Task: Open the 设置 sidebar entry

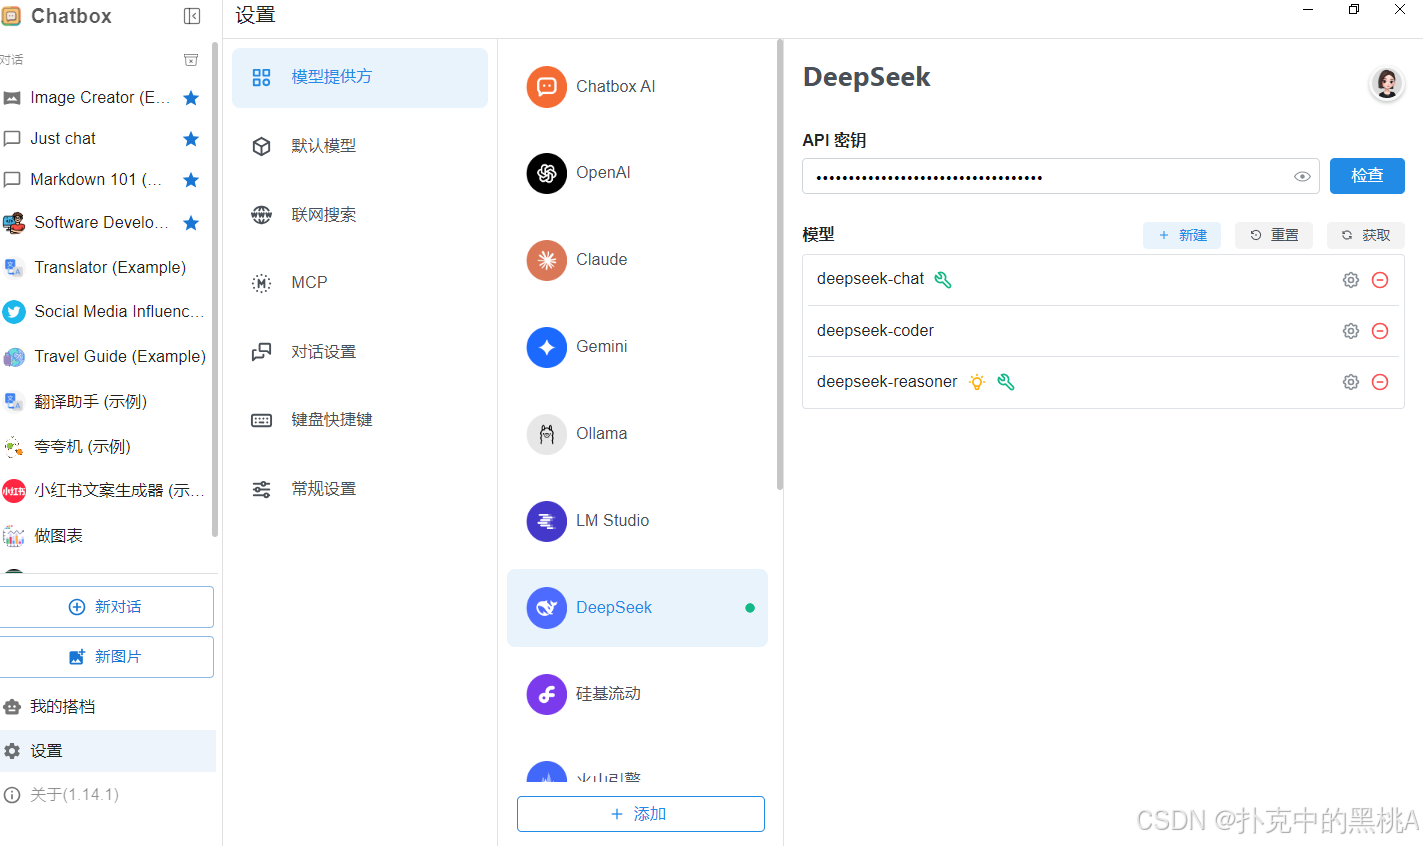Action: (108, 751)
